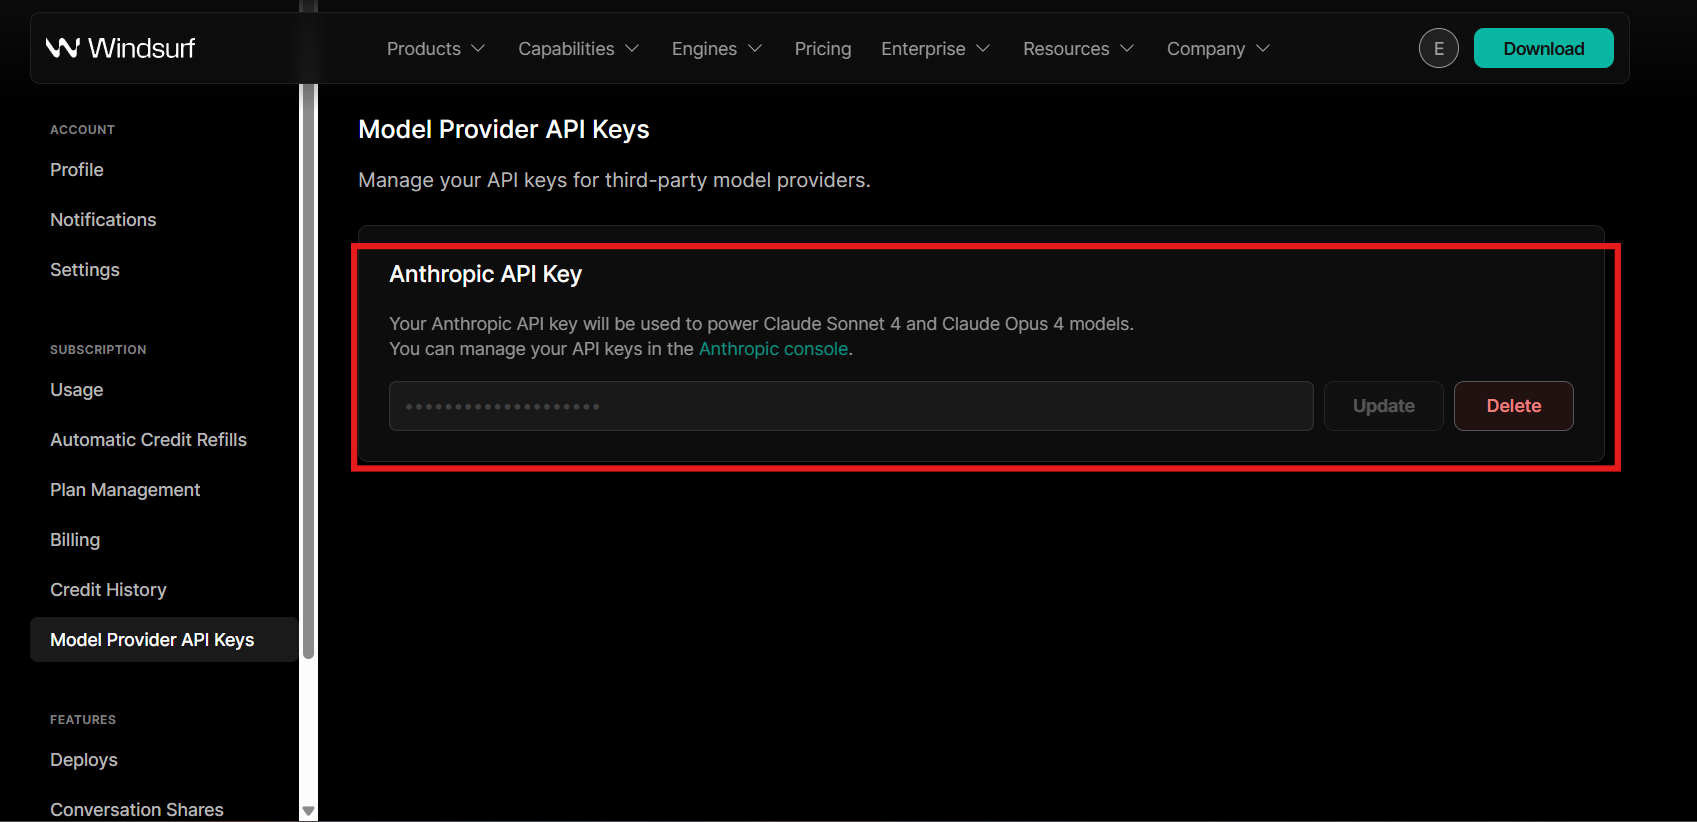Viewport: 1697px width, 822px height.
Task: Expand the Enterprise dropdown menu
Action: click(936, 49)
